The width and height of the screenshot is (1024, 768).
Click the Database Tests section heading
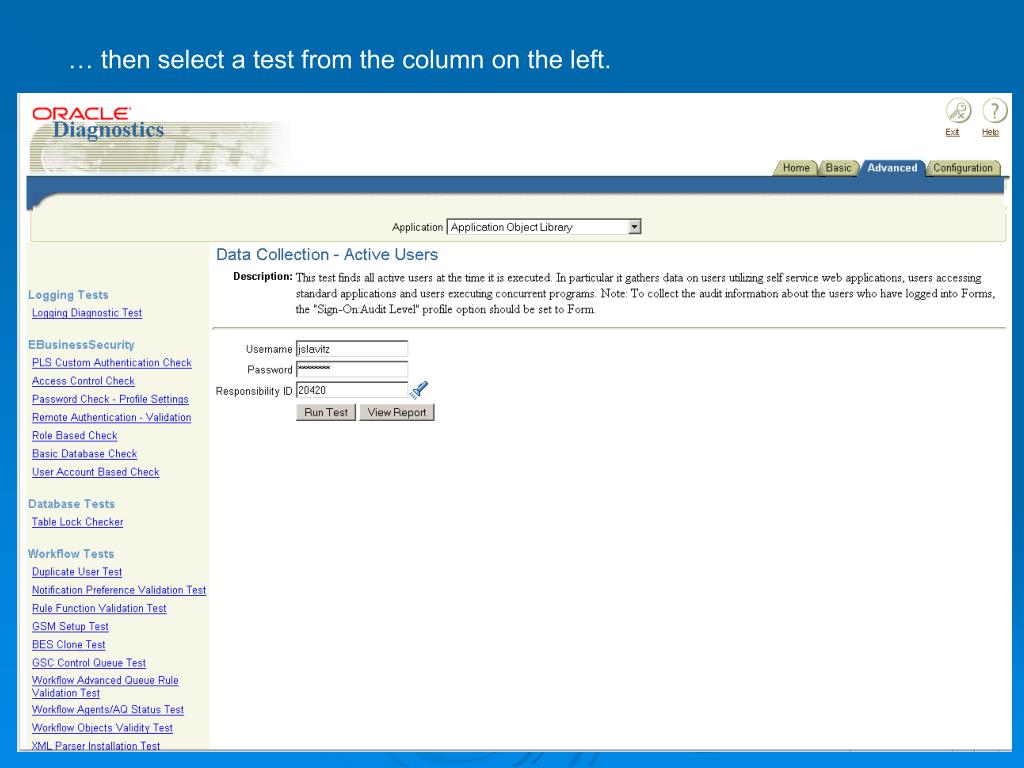click(x=71, y=504)
